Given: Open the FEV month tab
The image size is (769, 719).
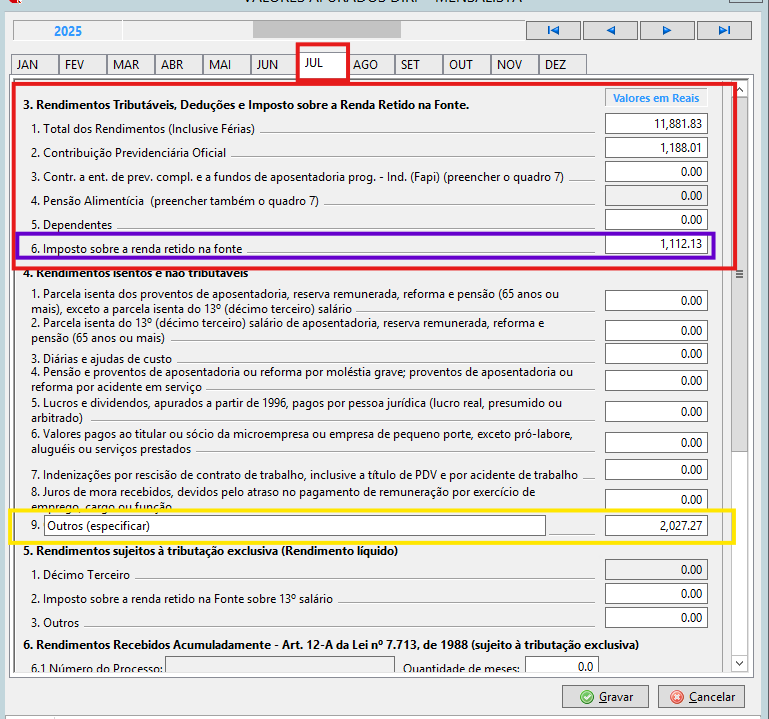Looking at the screenshot, I should pos(82,64).
